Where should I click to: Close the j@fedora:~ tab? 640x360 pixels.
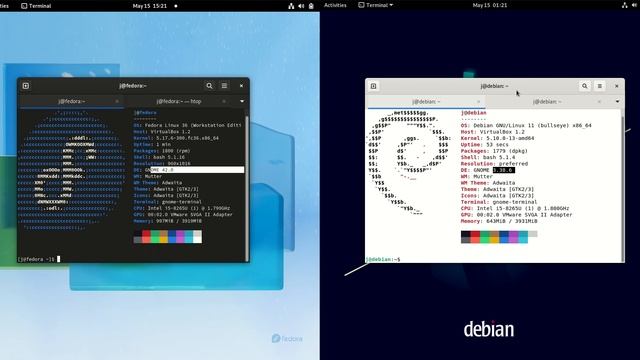[x=117, y=101]
